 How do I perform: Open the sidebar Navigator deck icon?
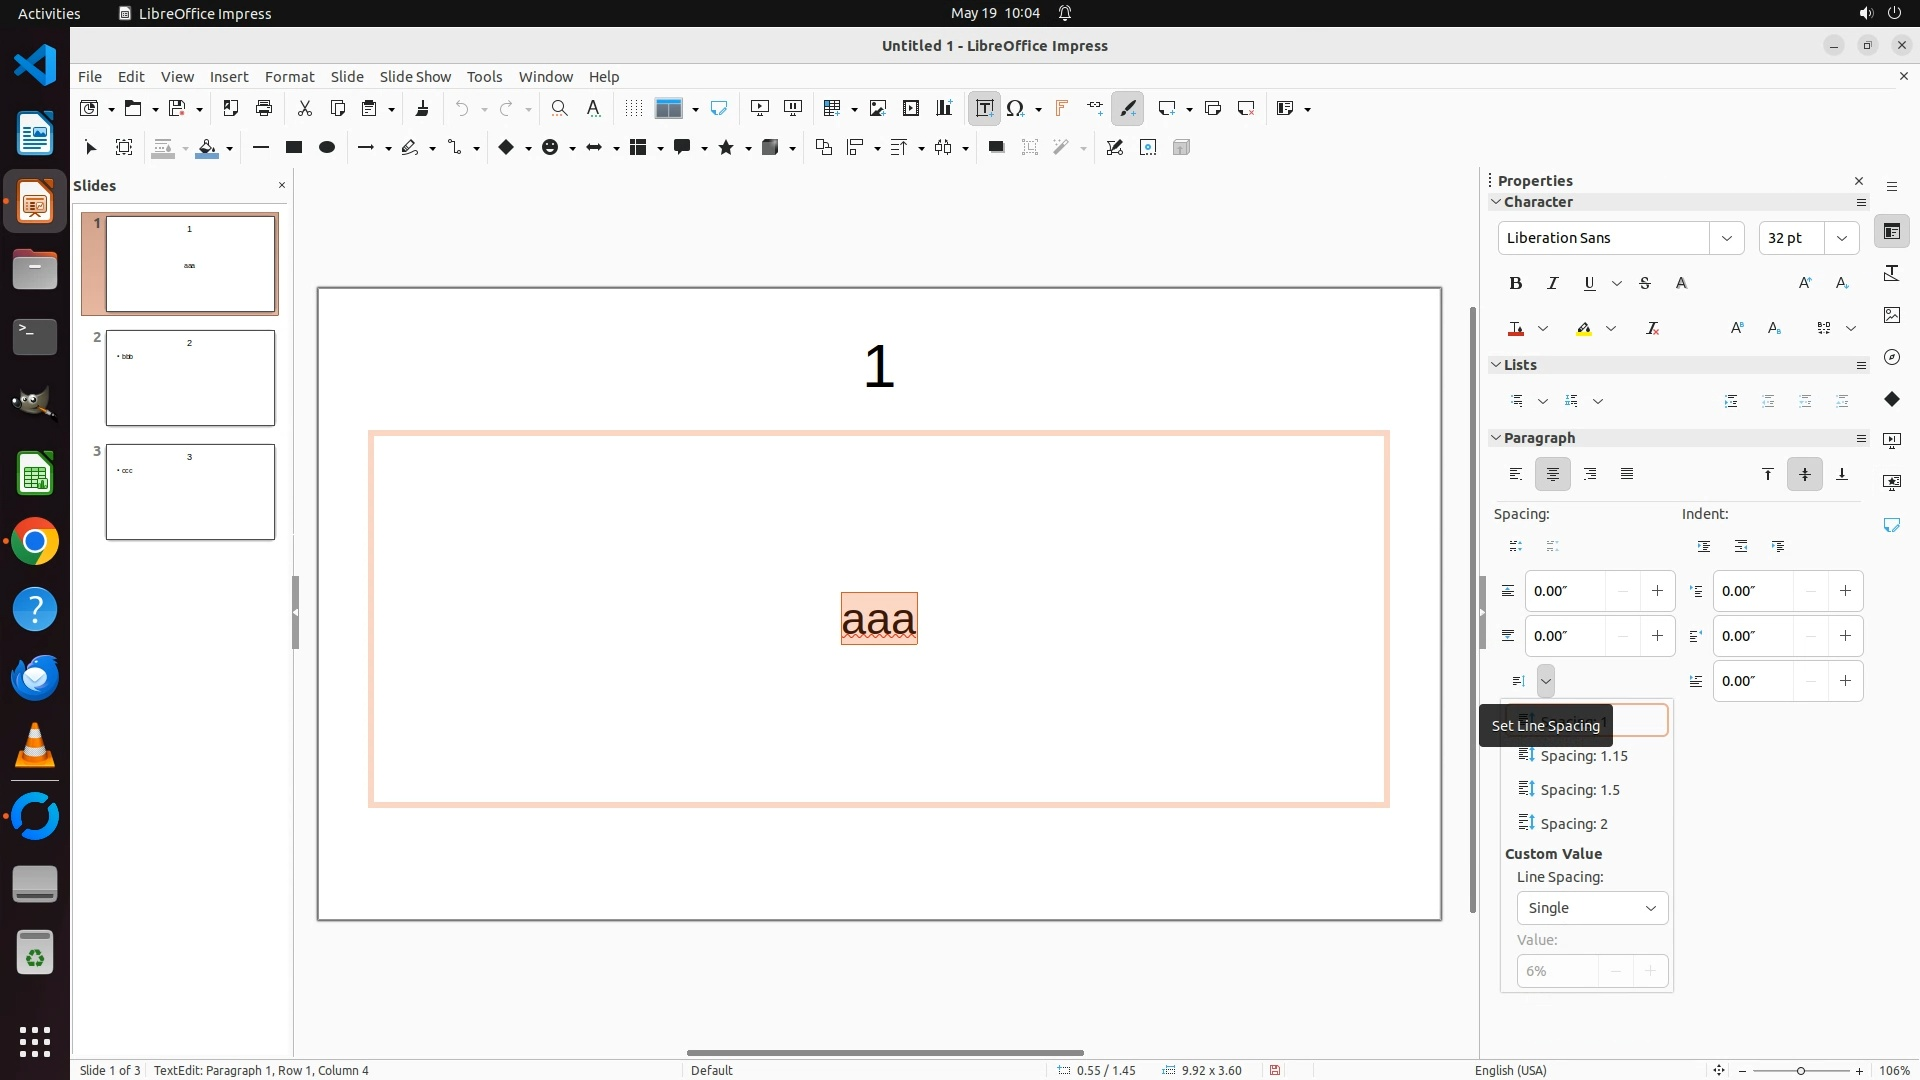click(x=1891, y=357)
